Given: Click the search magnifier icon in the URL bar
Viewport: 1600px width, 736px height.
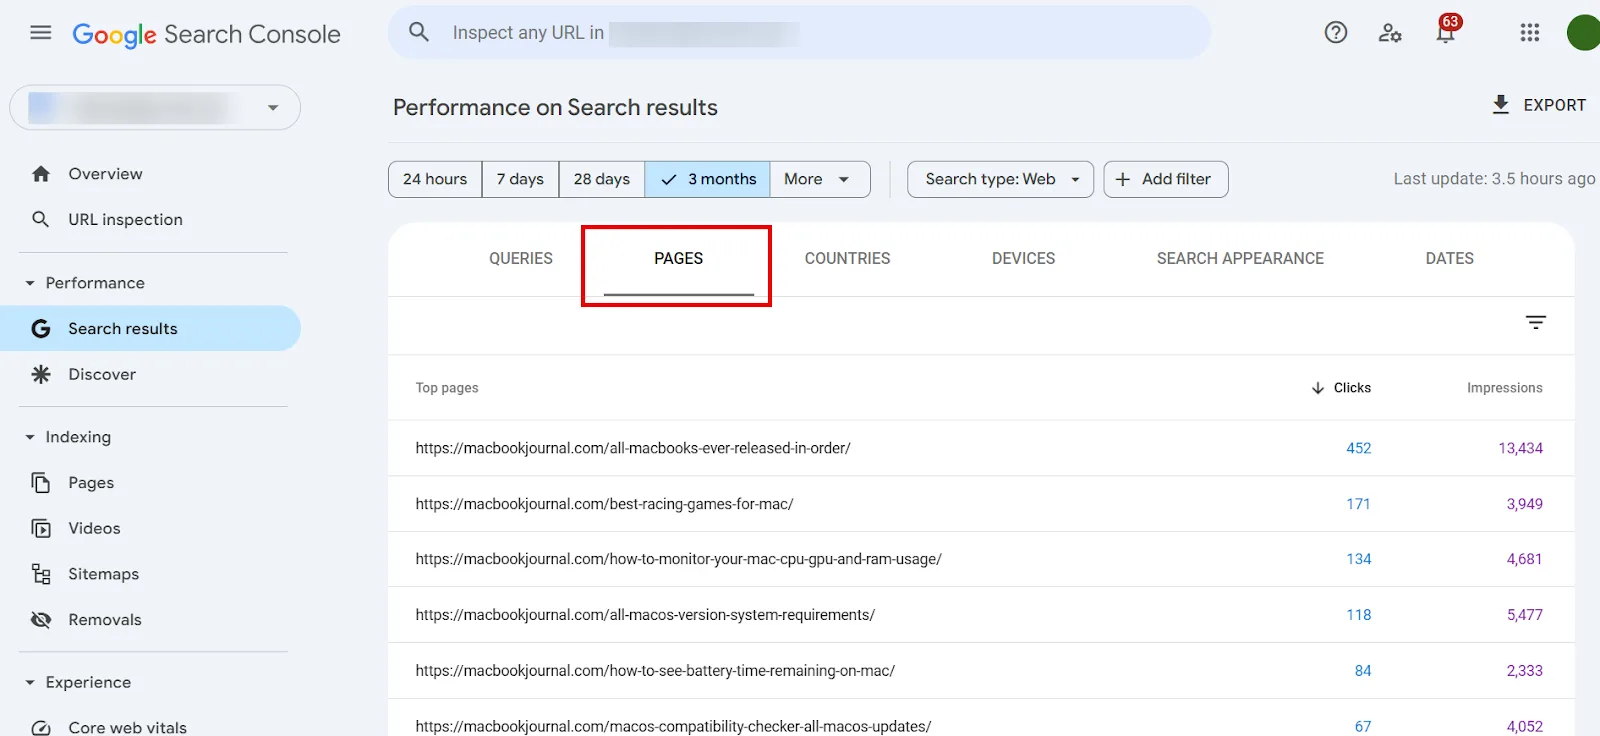Looking at the screenshot, I should pos(419,32).
